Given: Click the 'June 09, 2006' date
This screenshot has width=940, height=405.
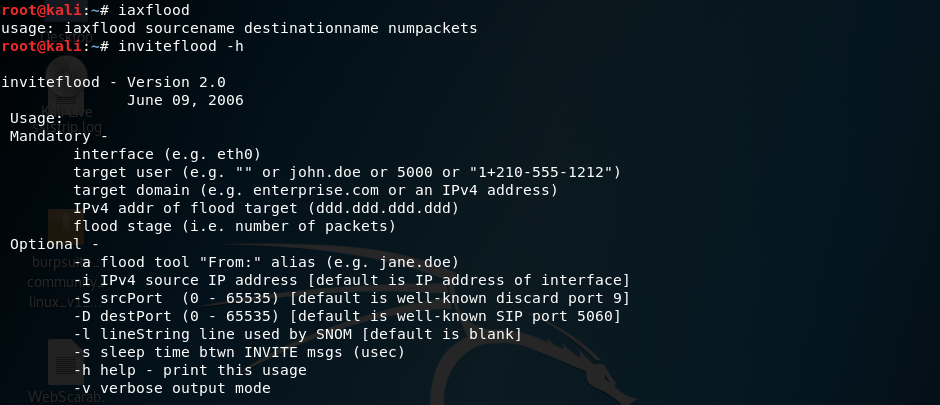Looking at the screenshot, I should tap(185, 100).
